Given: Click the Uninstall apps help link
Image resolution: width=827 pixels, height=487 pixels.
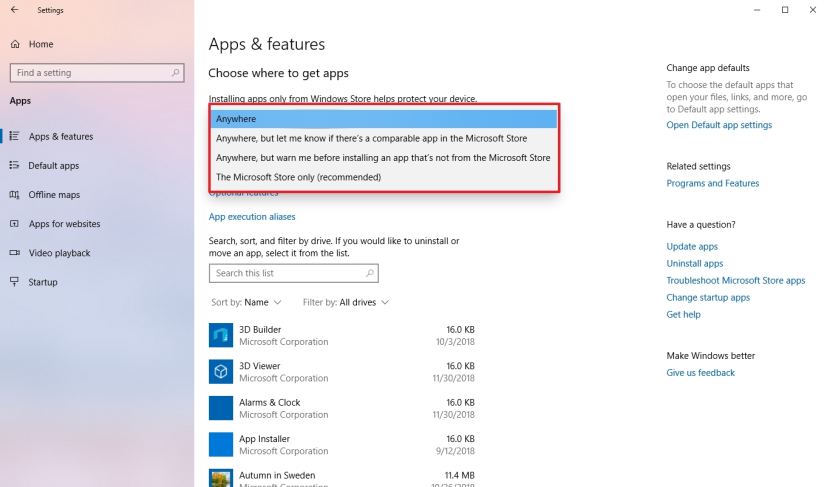Looking at the screenshot, I should tap(695, 263).
